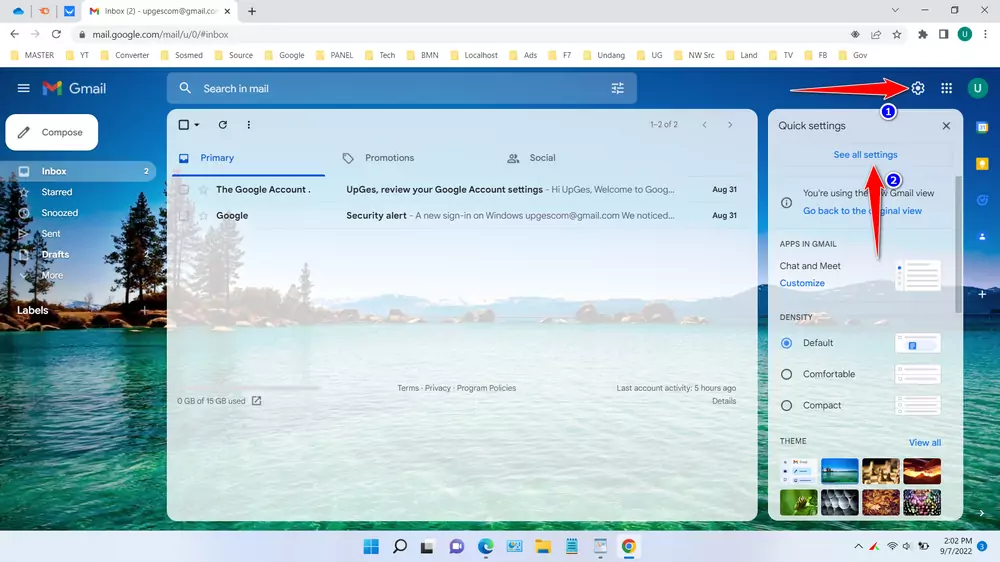Pick the lake theme thumbnail
Screen dimensions: 1000x562
point(839,471)
